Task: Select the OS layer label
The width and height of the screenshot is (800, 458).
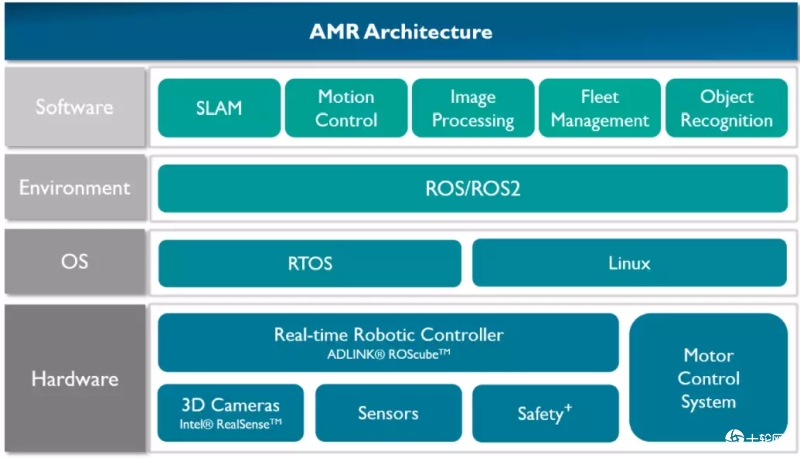Action: click(75, 262)
